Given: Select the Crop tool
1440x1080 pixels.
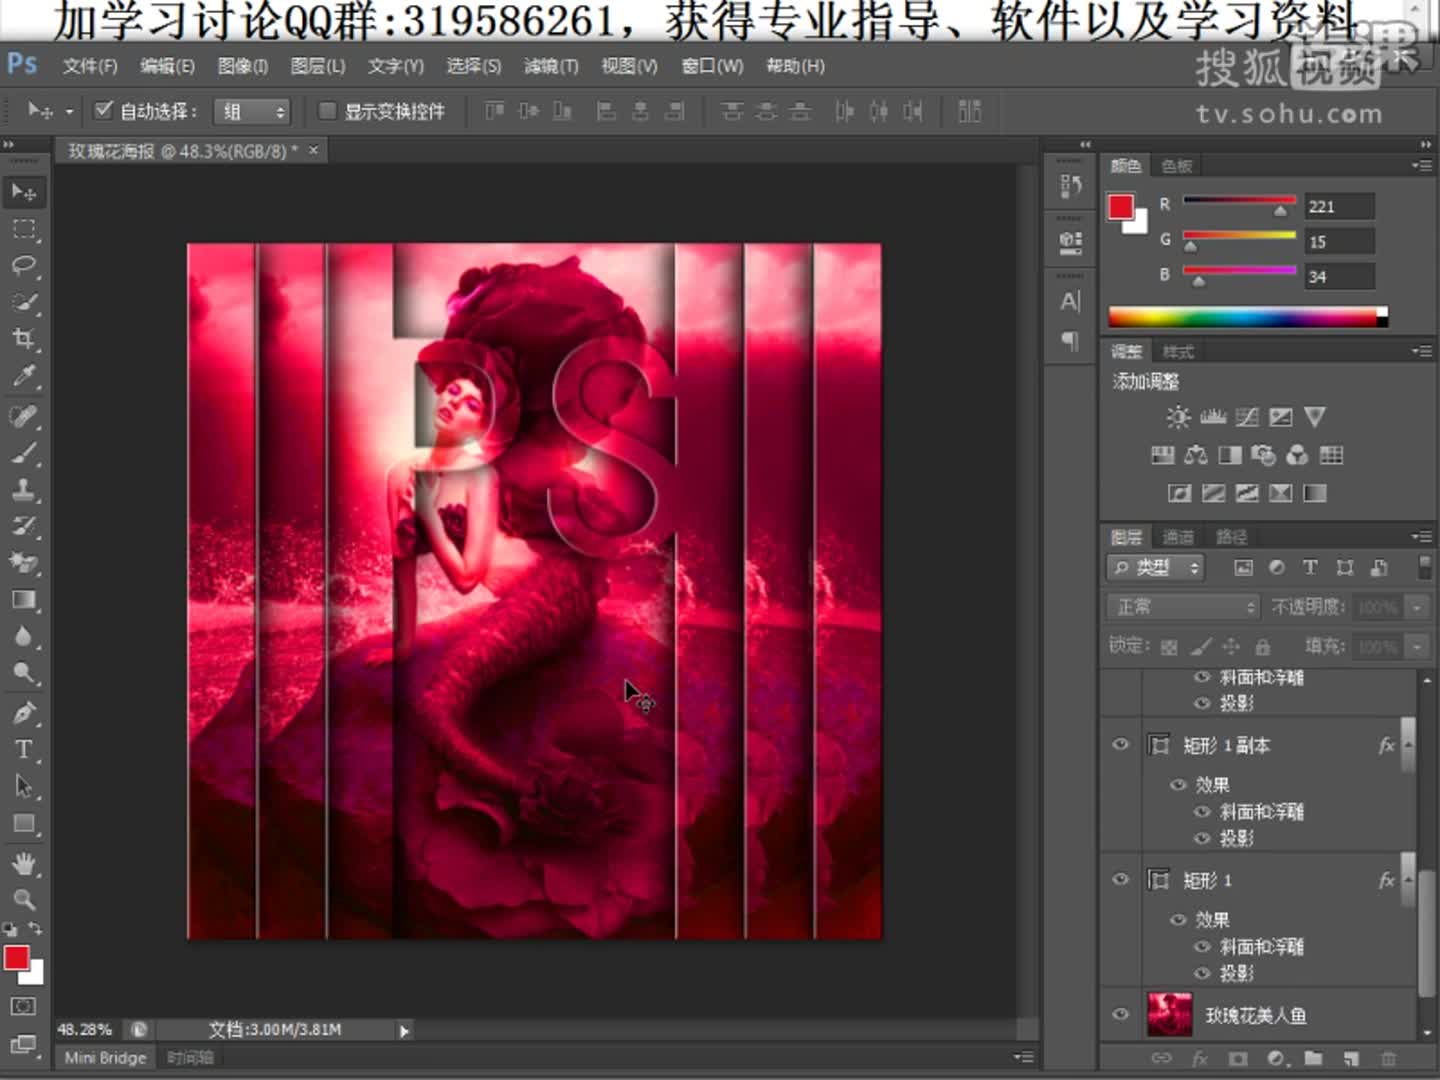Looking at the screenshot, I should pos(23,339).
